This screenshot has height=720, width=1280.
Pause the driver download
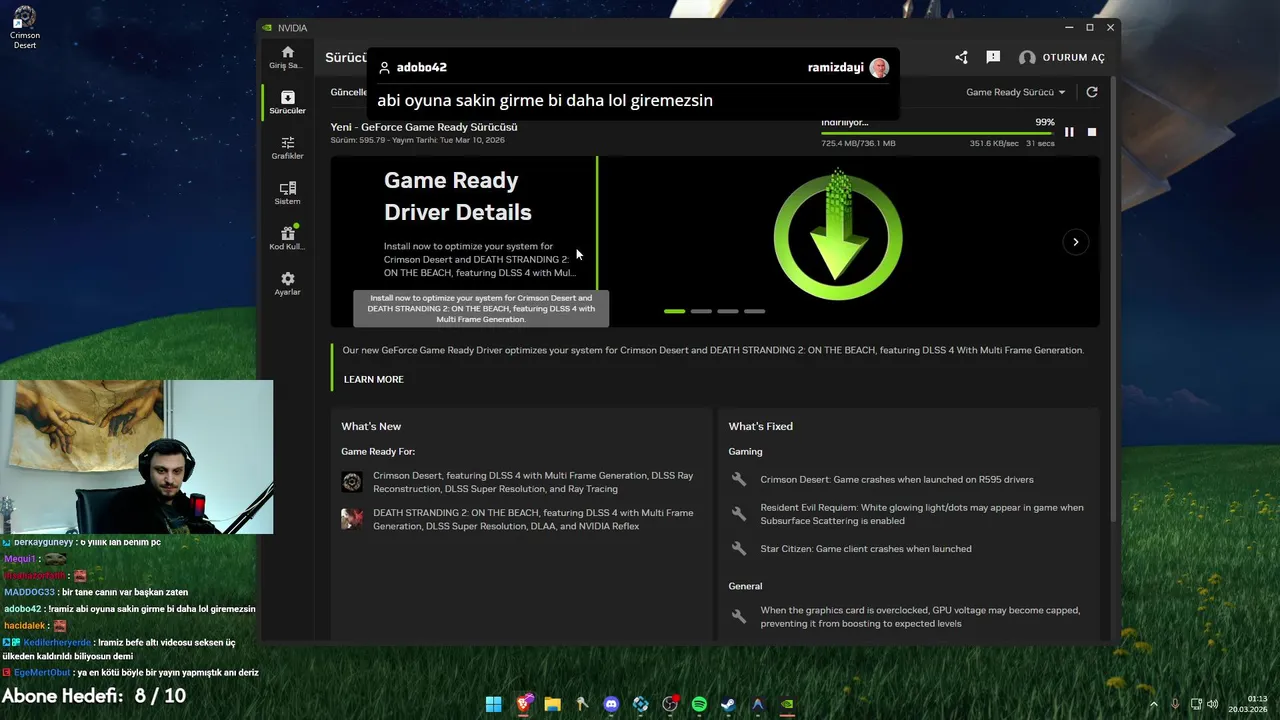coord(1069,132)
